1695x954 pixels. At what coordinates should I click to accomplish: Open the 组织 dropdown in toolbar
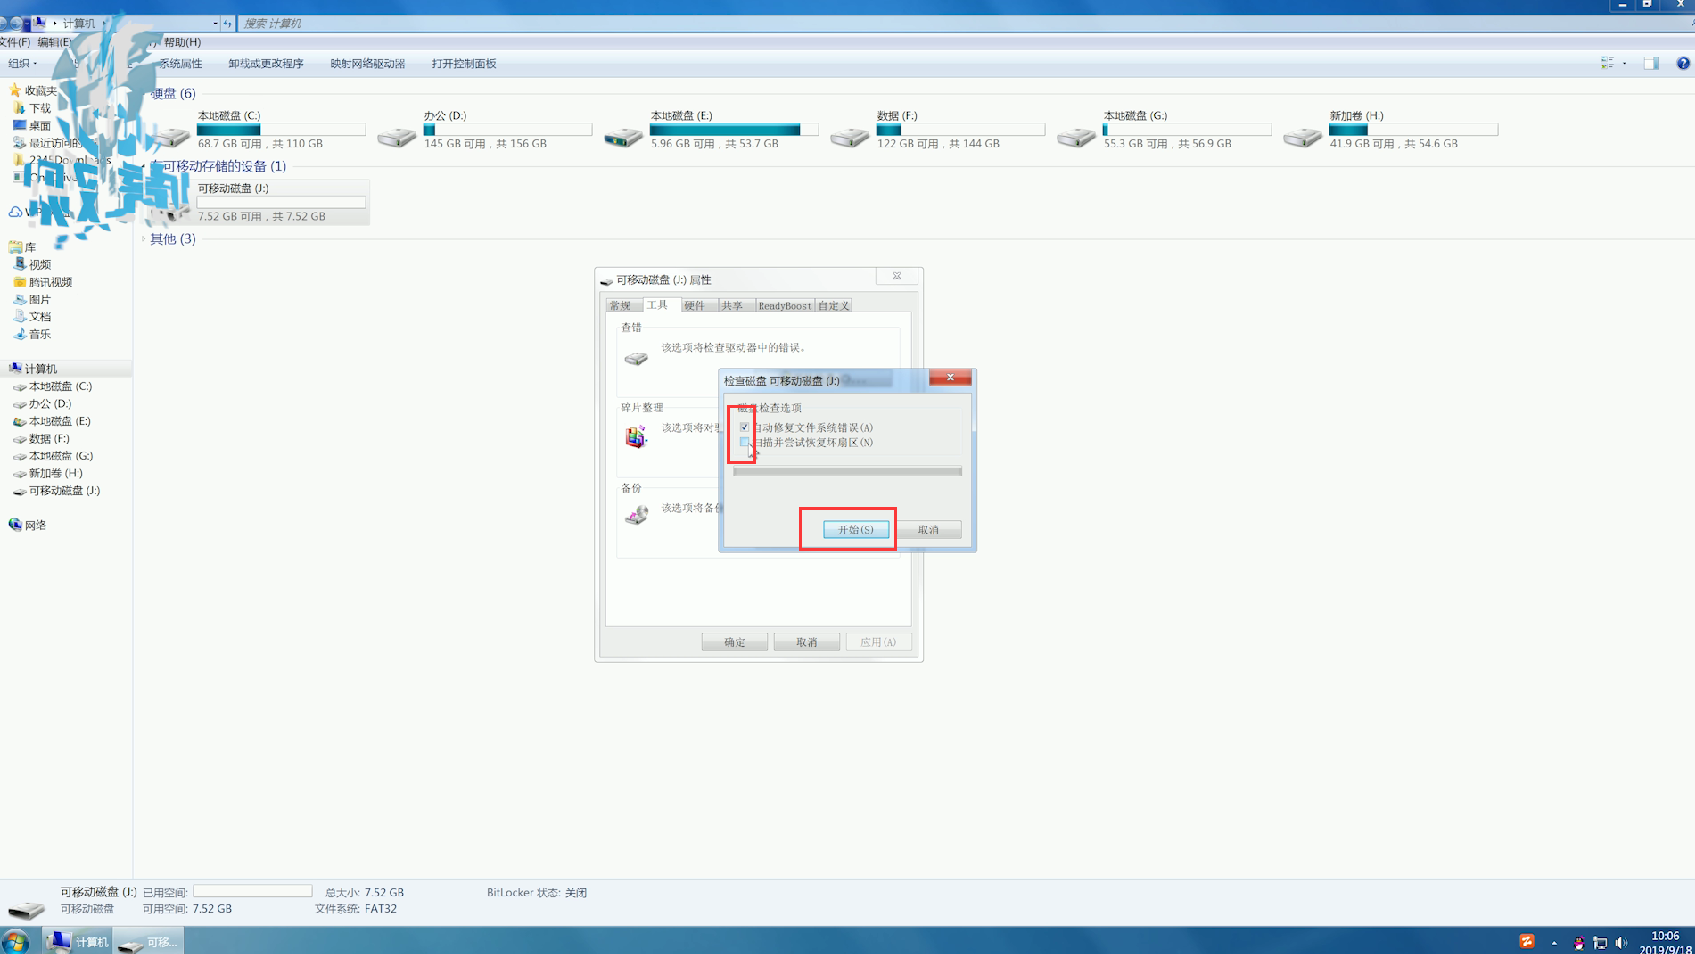point(22,63)
